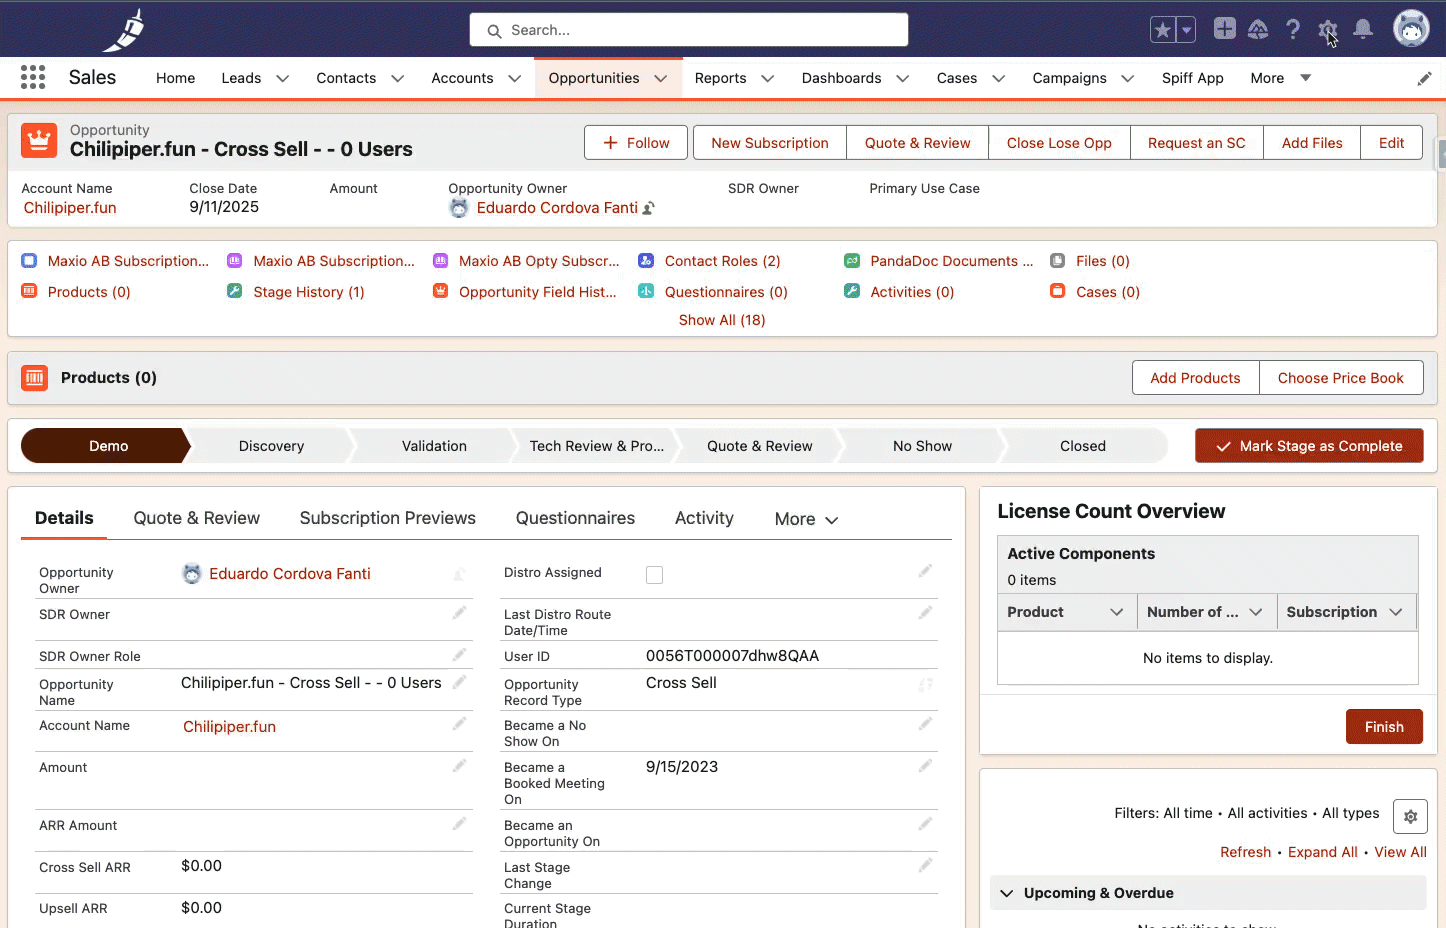
Task: Click the change owner icon beside Eduardo Cordova Fanti
Action: [649, 208]
